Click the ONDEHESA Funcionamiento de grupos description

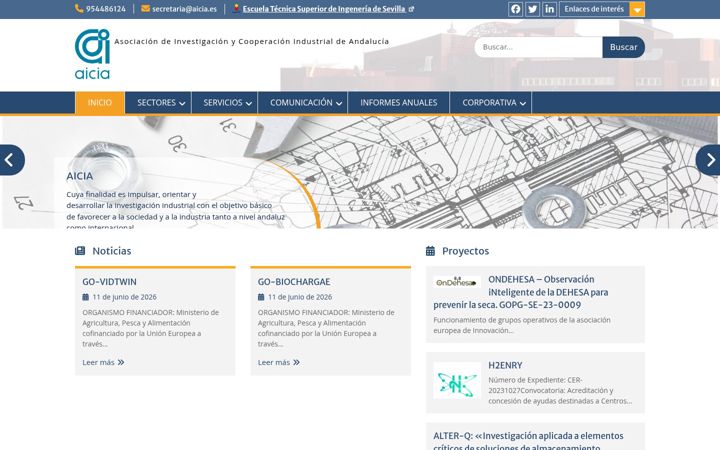pyautogui.click(x=522, y=325)
